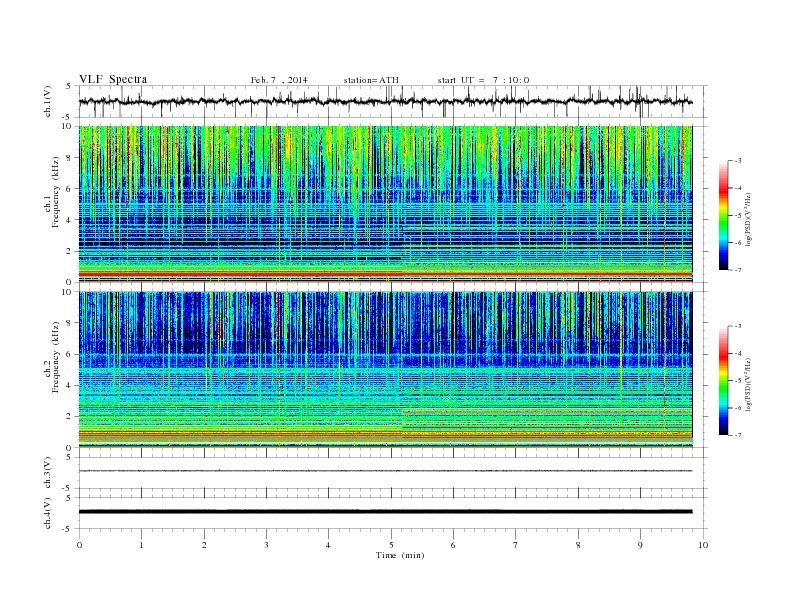This screenshot has height=612, width=792.
Task: Click the time axis tick label '3'
Action: (x=266, y=545)
